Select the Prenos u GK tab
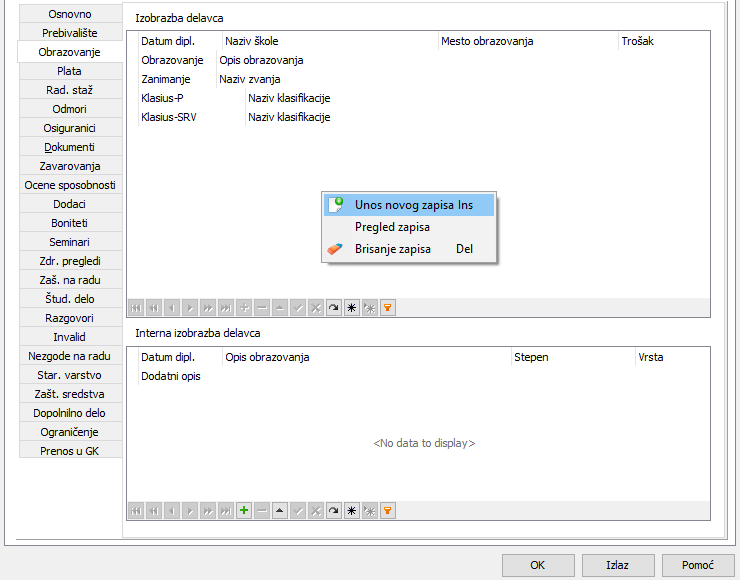Screen dimensions: 740x580 click(x=70, y=451)
